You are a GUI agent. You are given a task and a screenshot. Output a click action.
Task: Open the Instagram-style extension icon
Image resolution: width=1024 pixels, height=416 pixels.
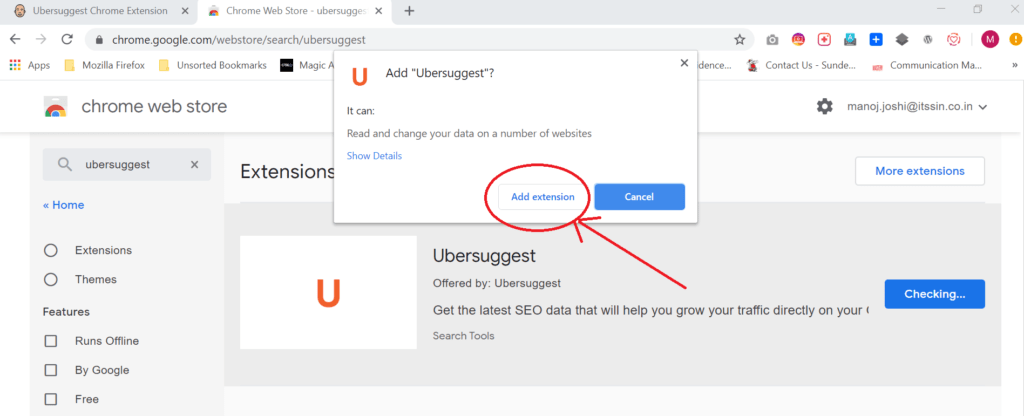798,40
